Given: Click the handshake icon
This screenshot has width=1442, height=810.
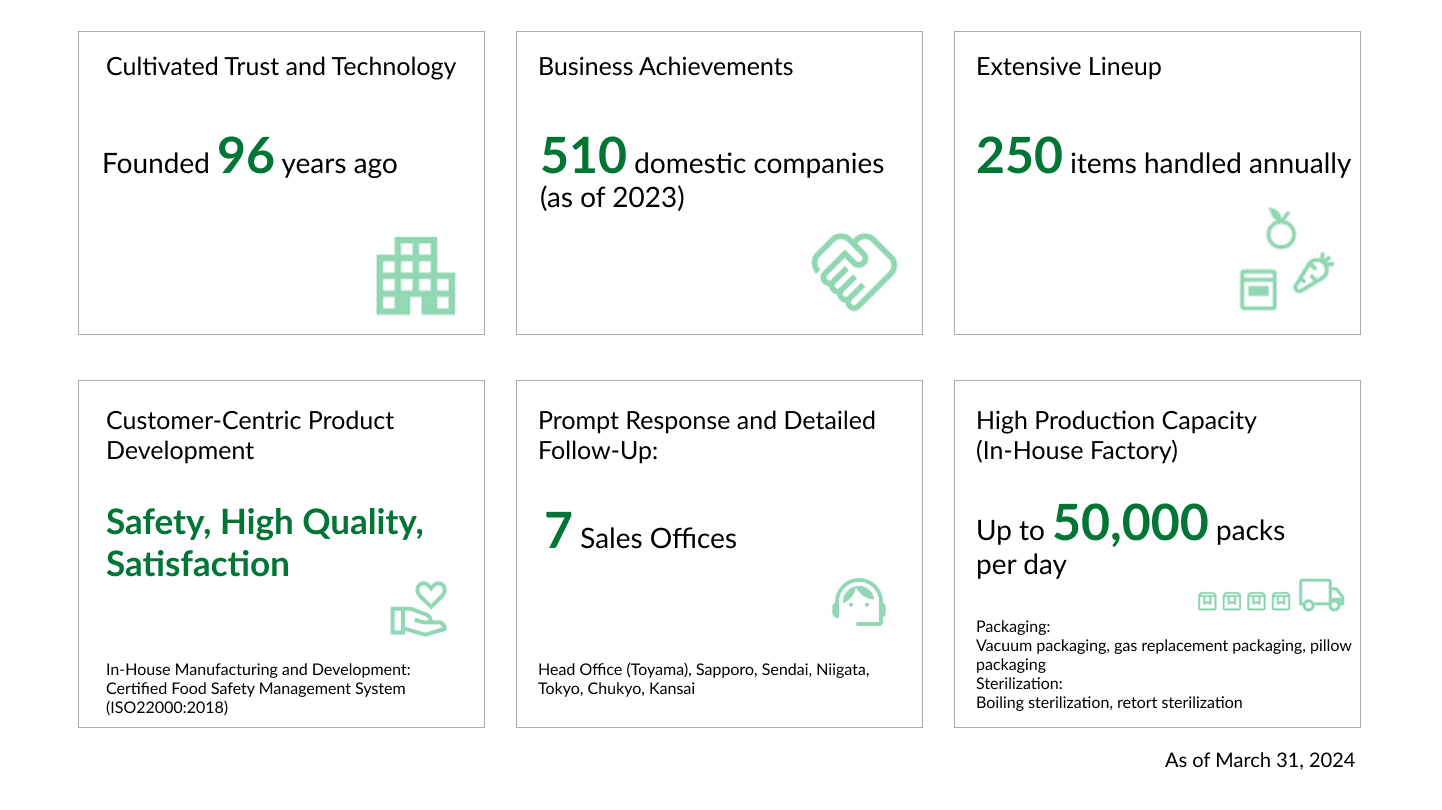Looking at the screenshot, I should [853, 271].
